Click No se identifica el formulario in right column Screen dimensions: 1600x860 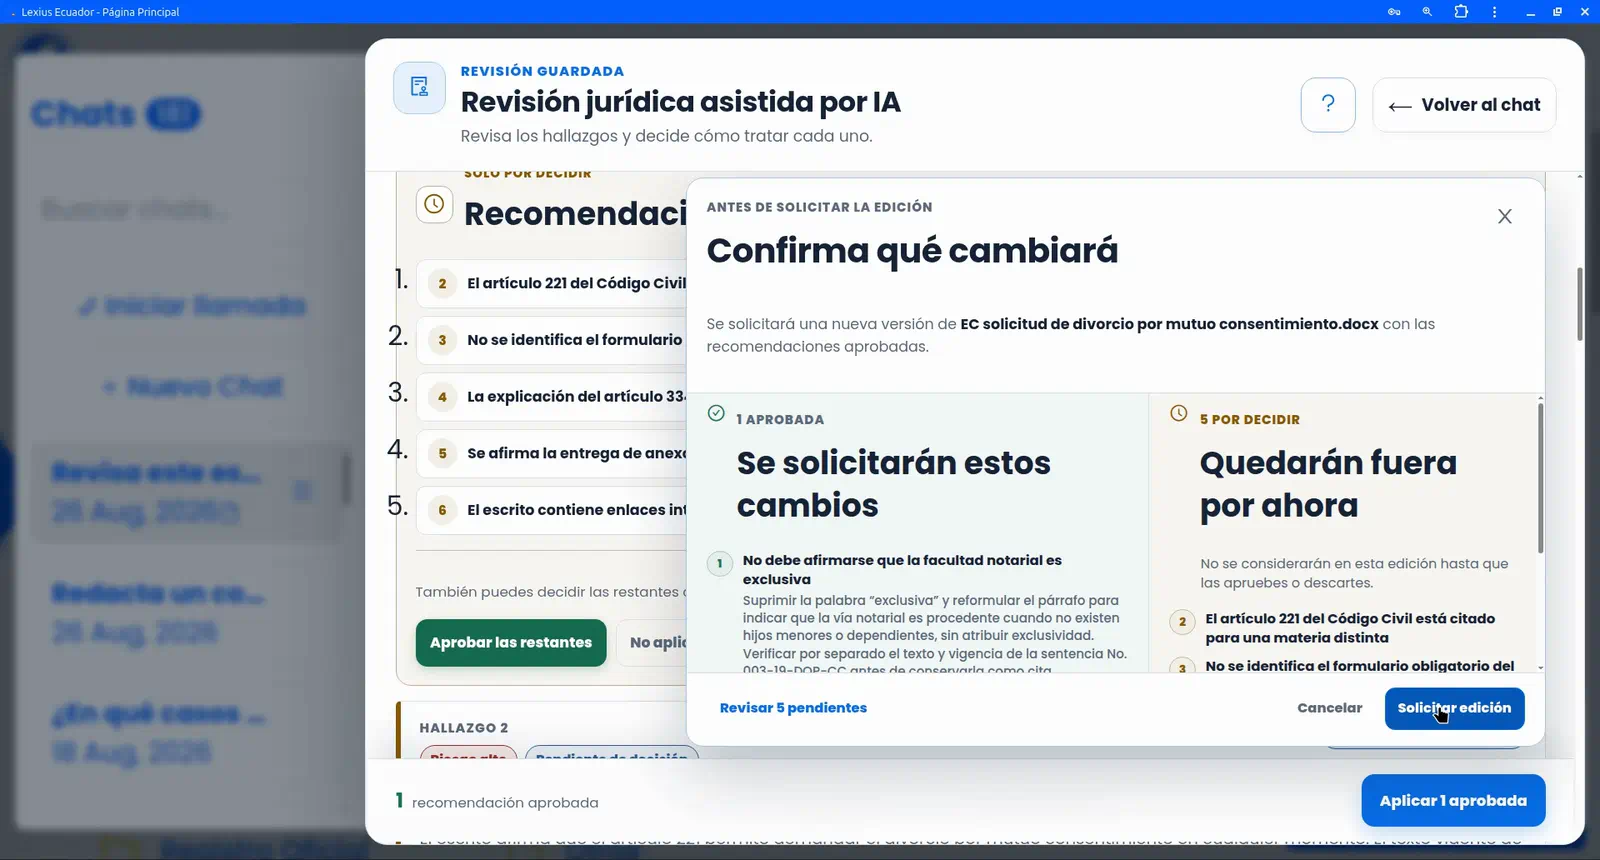pyautogui.click(x=1359, y=666)
